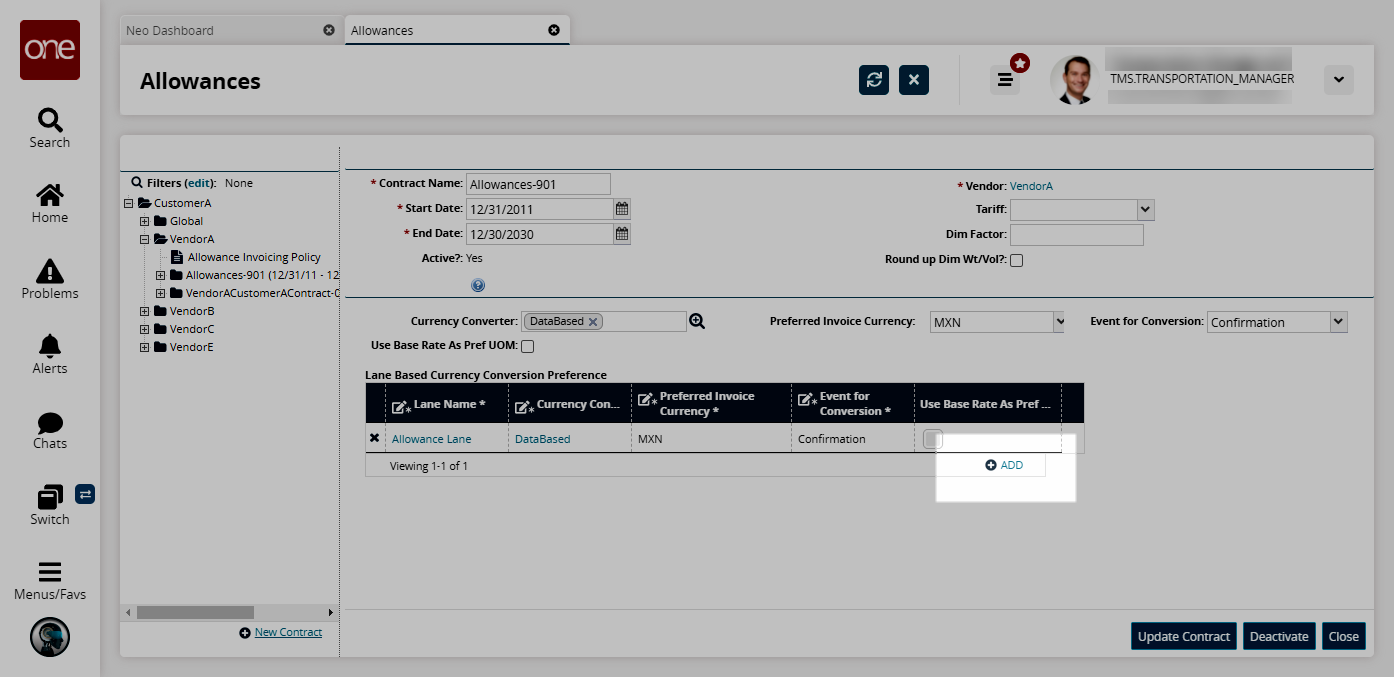
Task: Expand the VendorB tree node
Action: tap(145, 311)
